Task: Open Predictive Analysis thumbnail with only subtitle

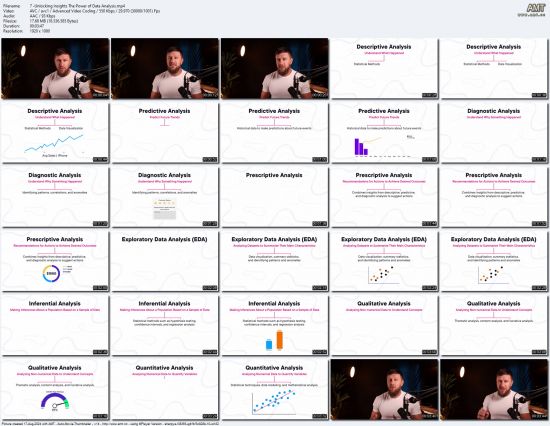Action: [x=165, y=133]
